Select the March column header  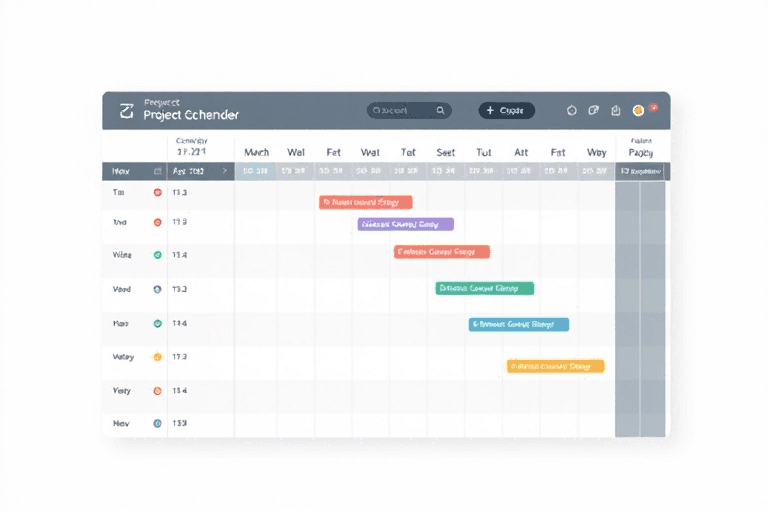256,152
